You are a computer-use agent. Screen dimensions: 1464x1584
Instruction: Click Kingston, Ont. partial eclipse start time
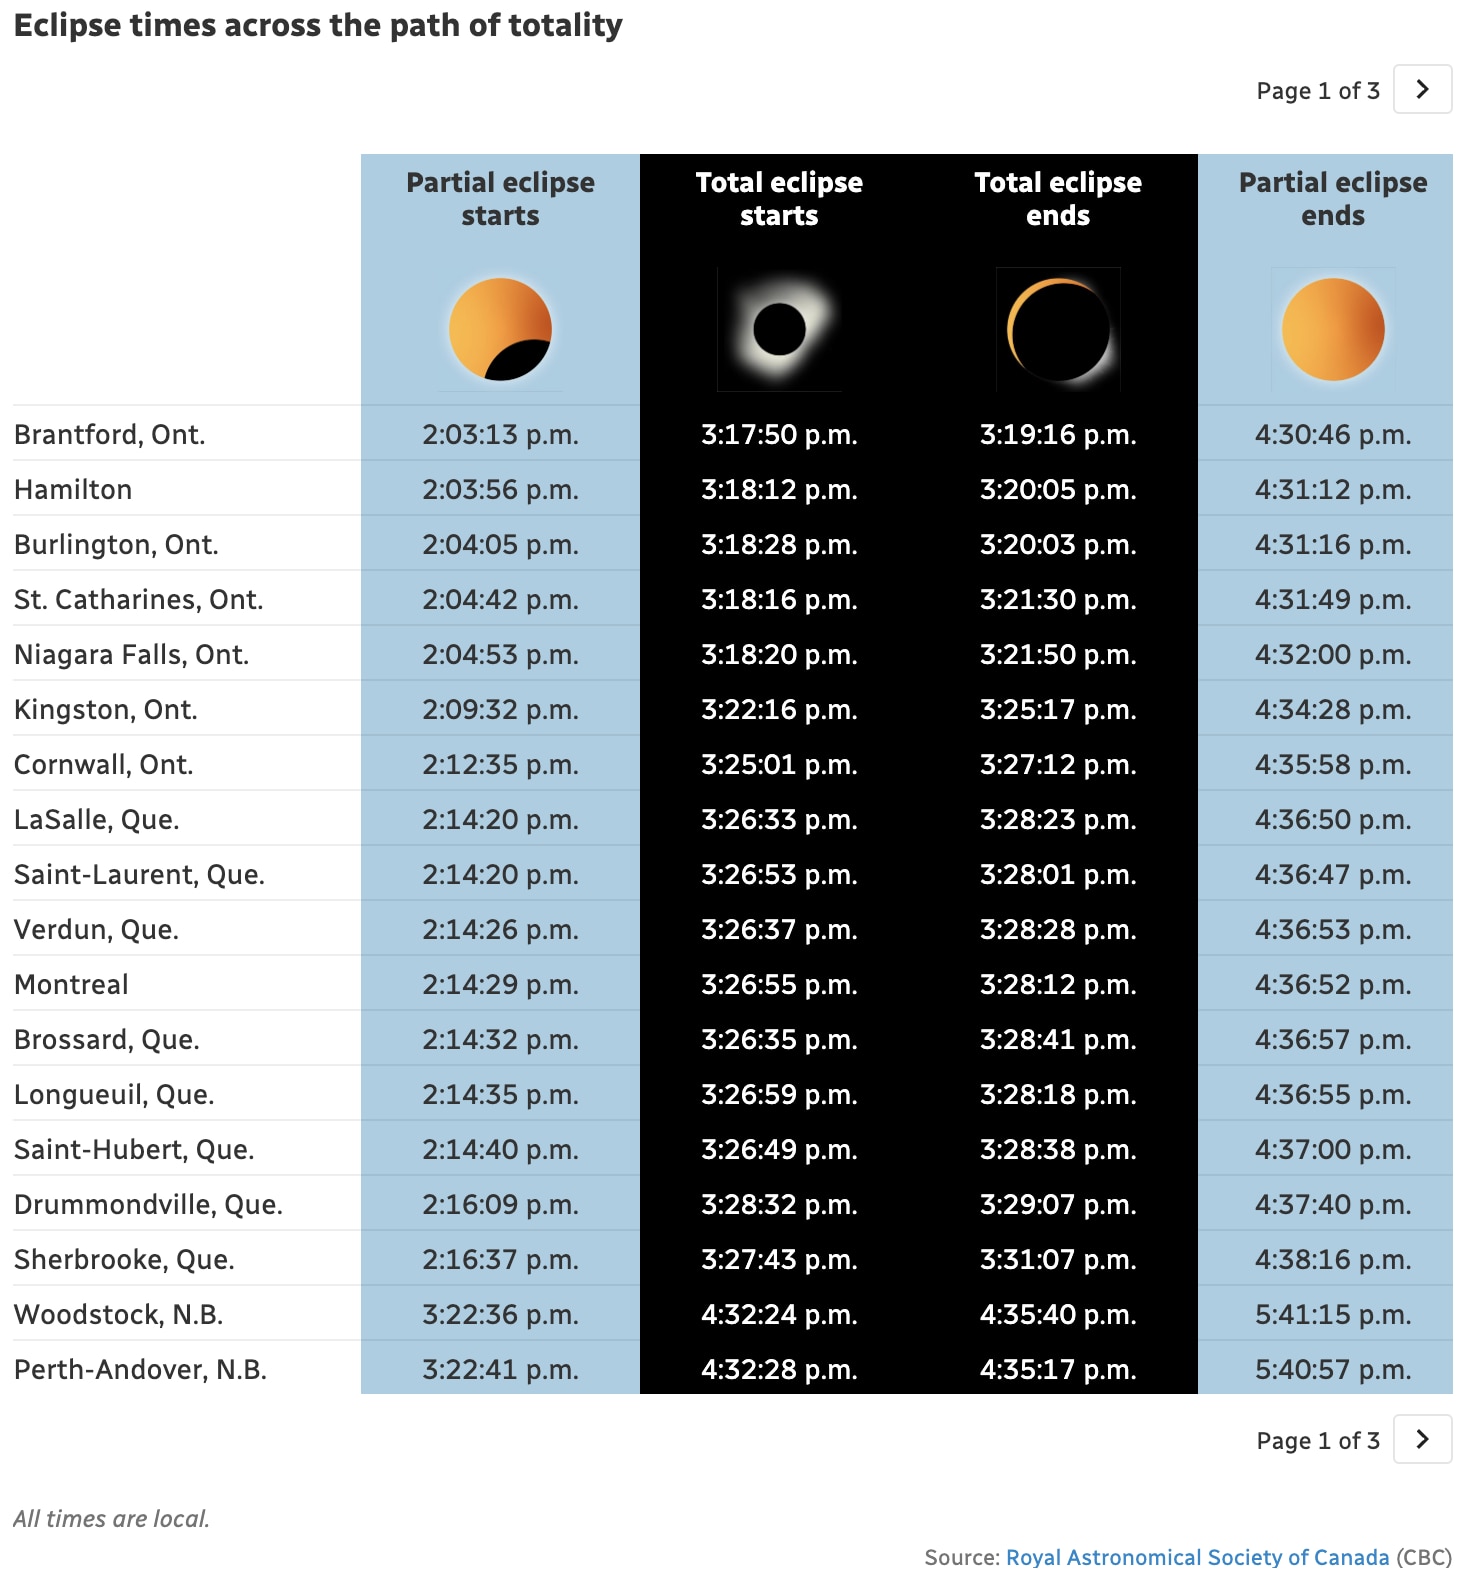point(500,710)
